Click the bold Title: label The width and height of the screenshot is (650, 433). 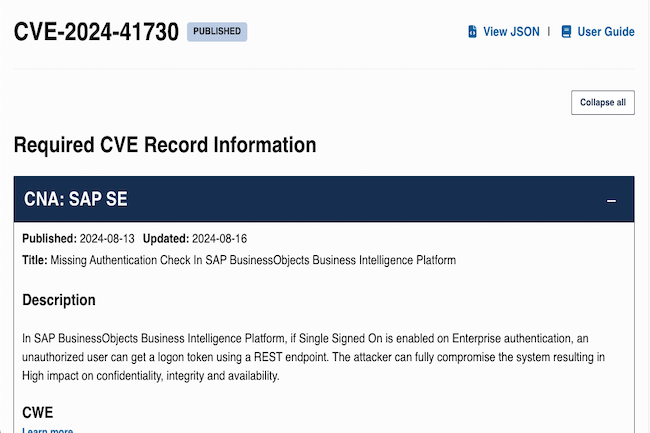click(36, 260)
